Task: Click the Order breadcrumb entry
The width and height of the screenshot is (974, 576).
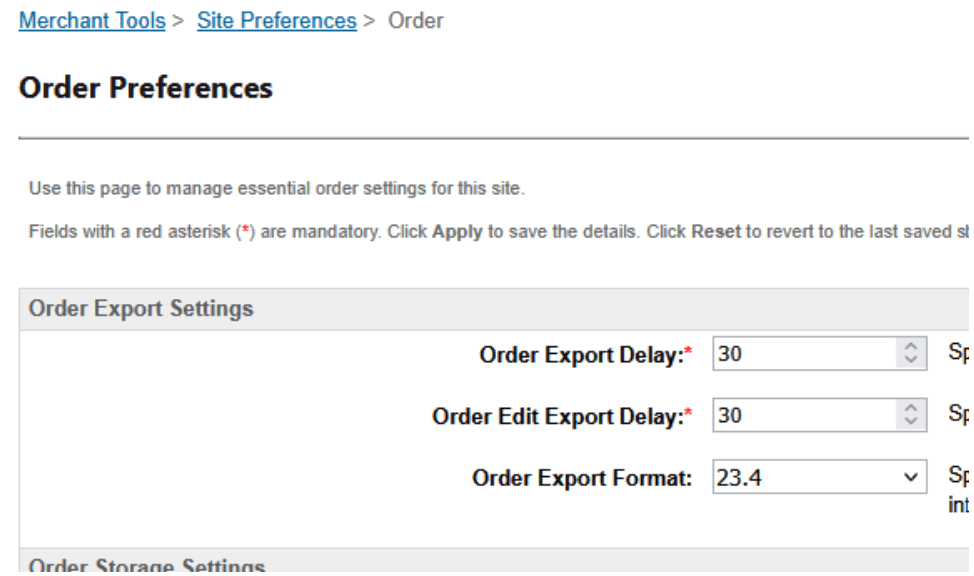Action: [419, 21]
